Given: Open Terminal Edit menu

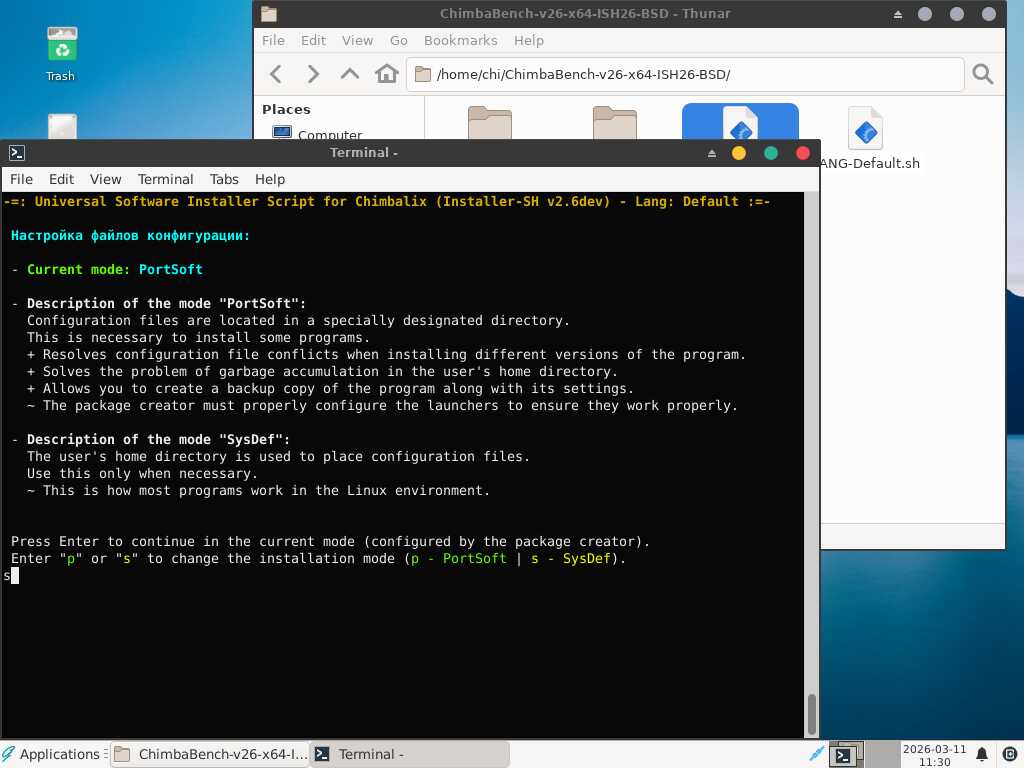Looking at the screenshot, I should 61,179.
